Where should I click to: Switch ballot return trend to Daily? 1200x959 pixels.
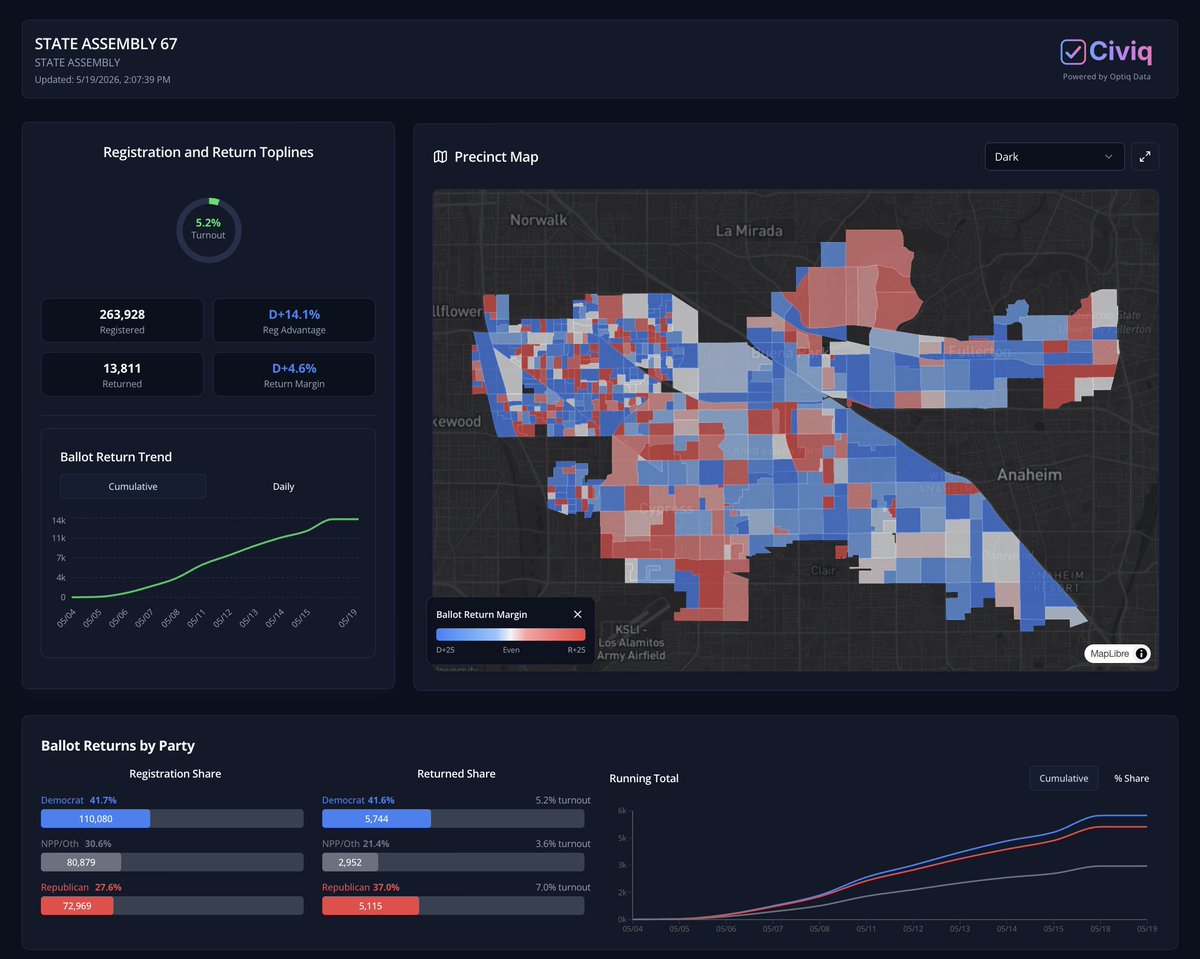click(284, 486)
